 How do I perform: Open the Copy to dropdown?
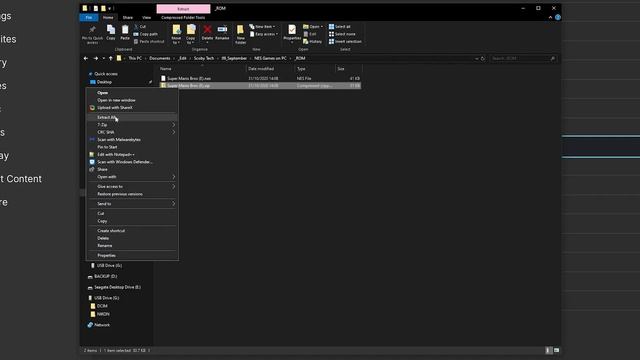coord(191,42)
